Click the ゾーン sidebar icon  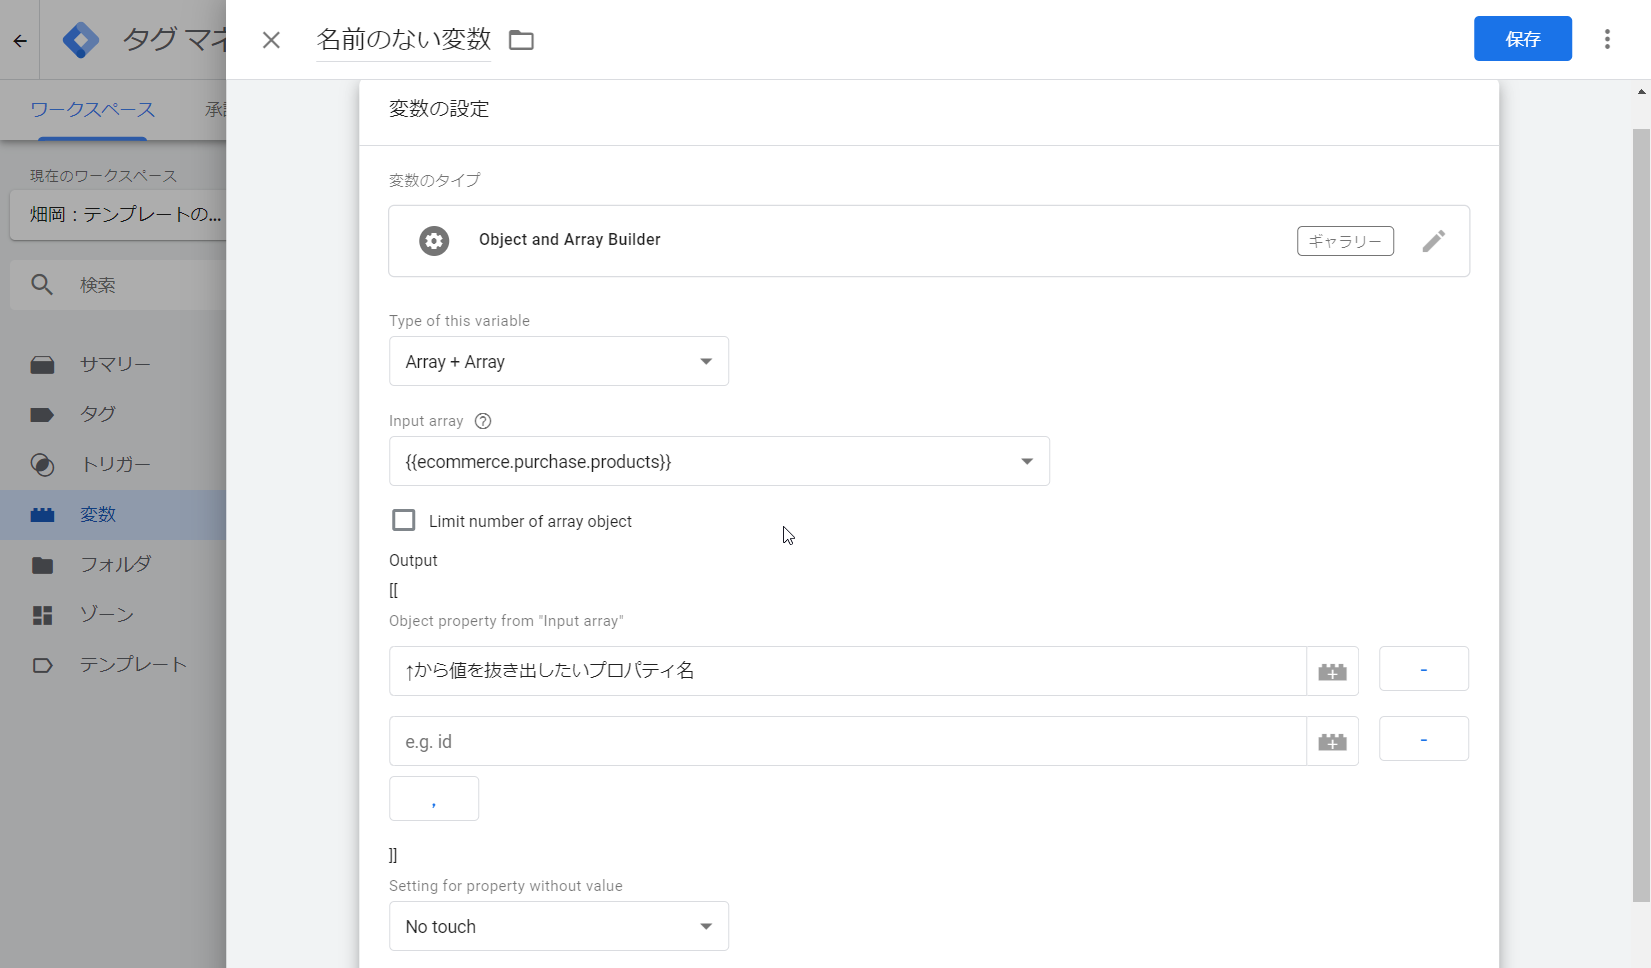coord(42,614)
